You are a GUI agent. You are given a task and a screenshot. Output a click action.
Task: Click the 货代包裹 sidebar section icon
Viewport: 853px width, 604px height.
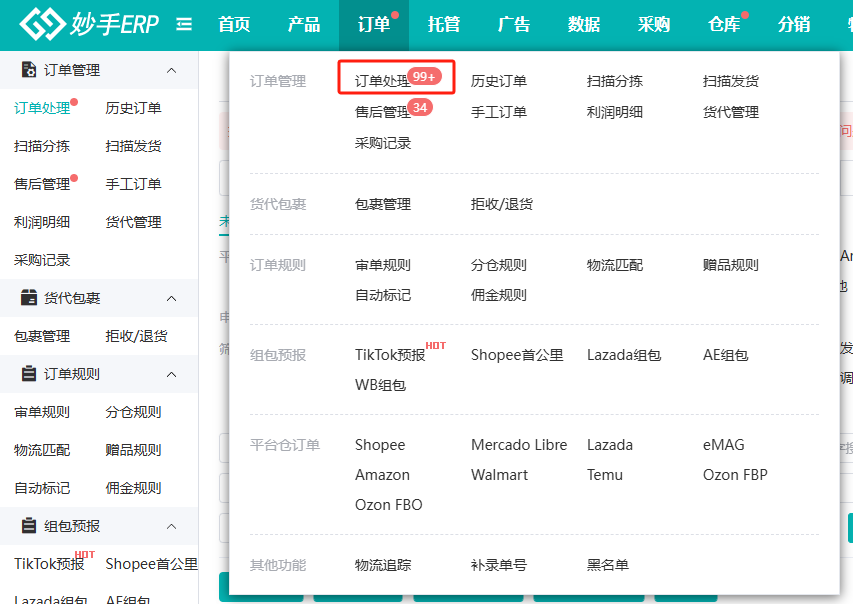tap(29, 298)
